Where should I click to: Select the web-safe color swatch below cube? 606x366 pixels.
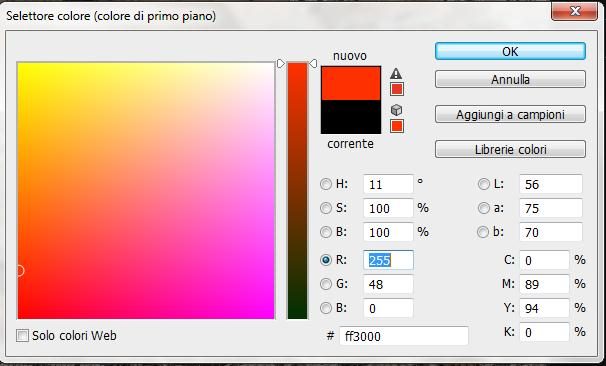(x=397, y=126)
